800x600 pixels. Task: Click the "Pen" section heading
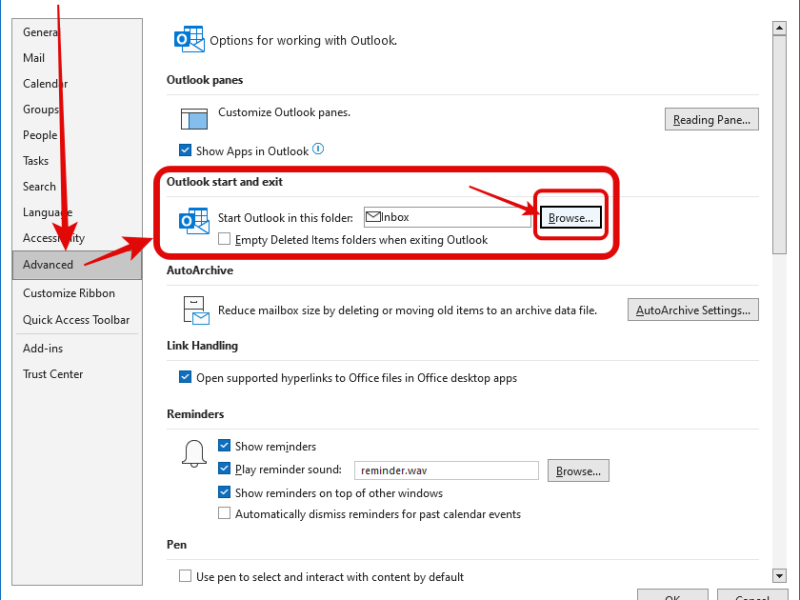[177, 545]
